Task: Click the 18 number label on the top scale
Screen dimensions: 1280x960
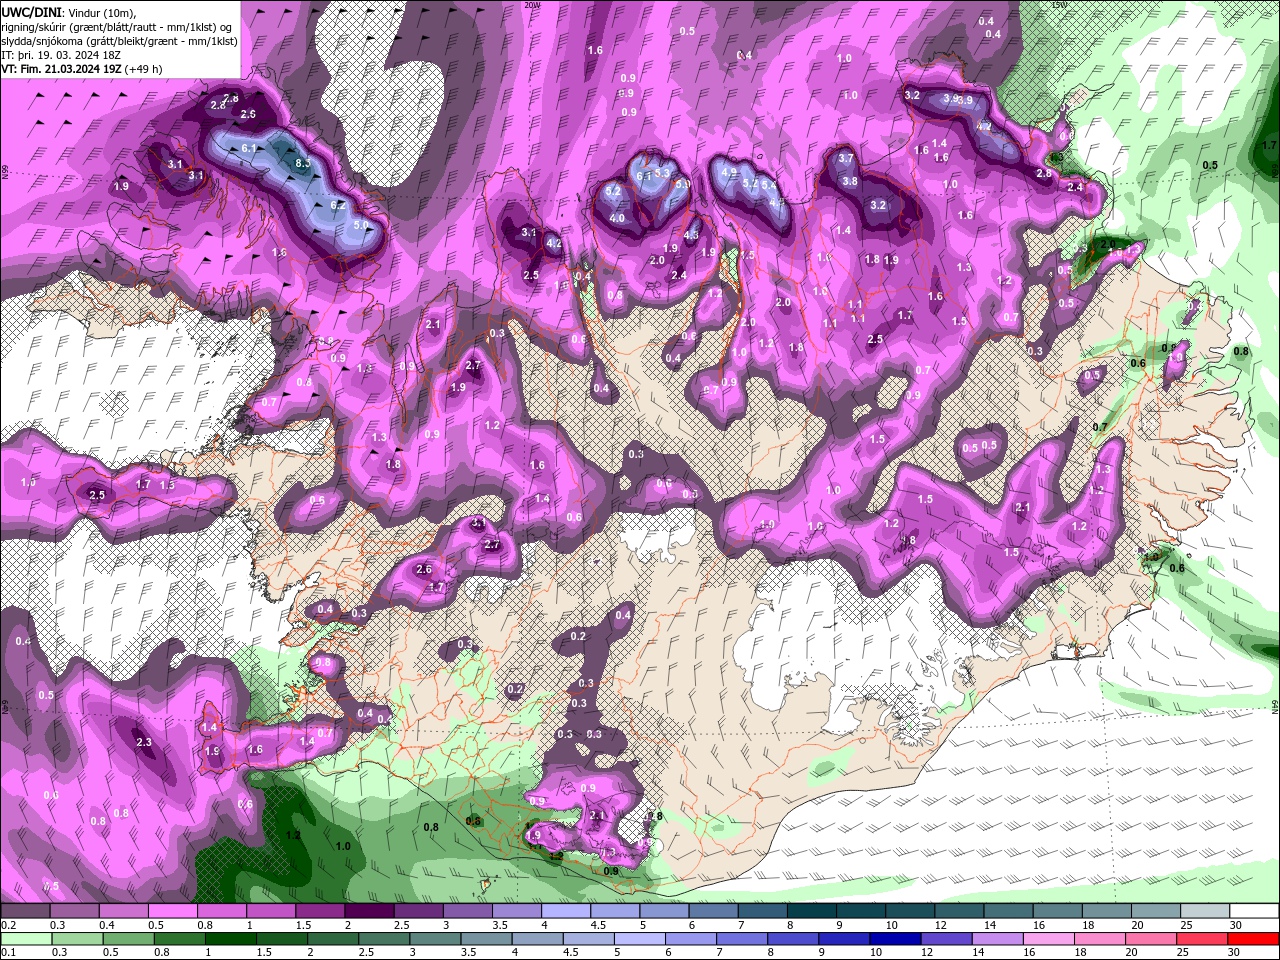Action: click(1088, 925)
